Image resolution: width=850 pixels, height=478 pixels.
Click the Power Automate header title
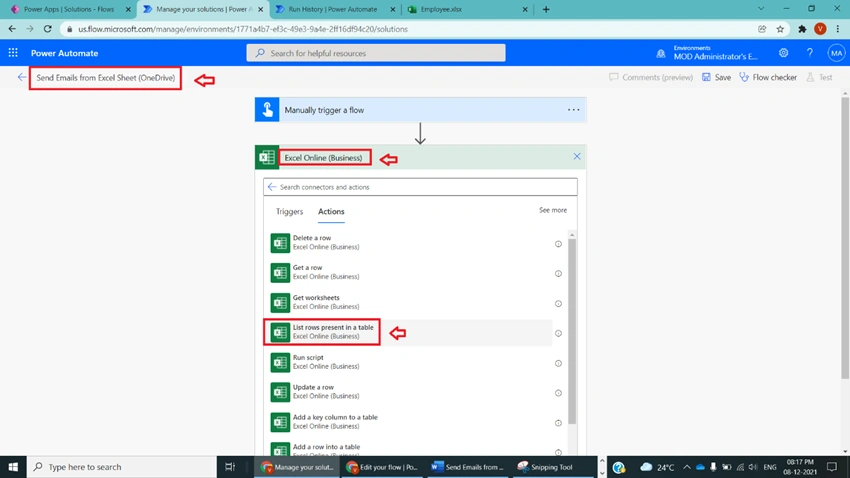tap(65, 53)
